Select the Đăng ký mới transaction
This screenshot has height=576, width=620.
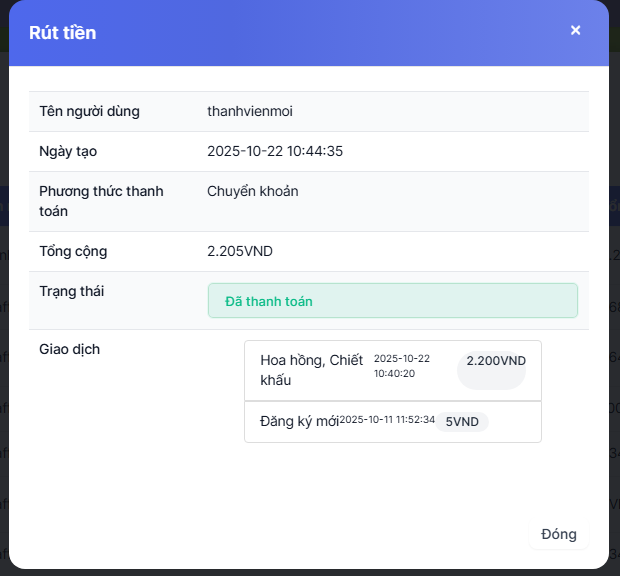pos(299,420)
